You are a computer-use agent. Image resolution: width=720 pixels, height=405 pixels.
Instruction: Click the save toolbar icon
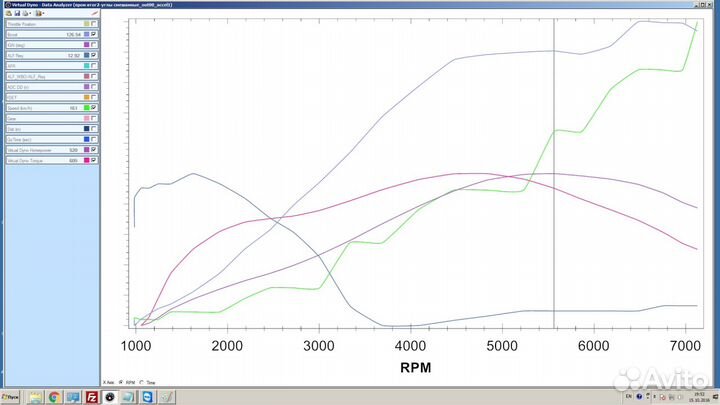coord(17,13)
